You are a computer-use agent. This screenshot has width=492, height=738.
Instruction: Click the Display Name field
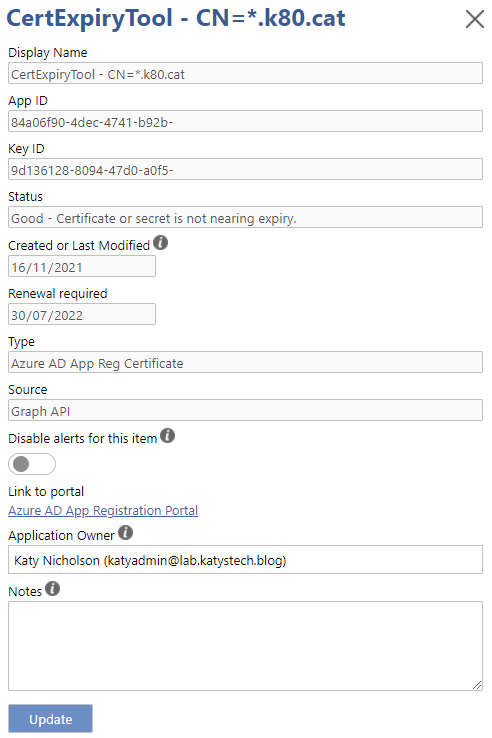[x=245, y=73]
